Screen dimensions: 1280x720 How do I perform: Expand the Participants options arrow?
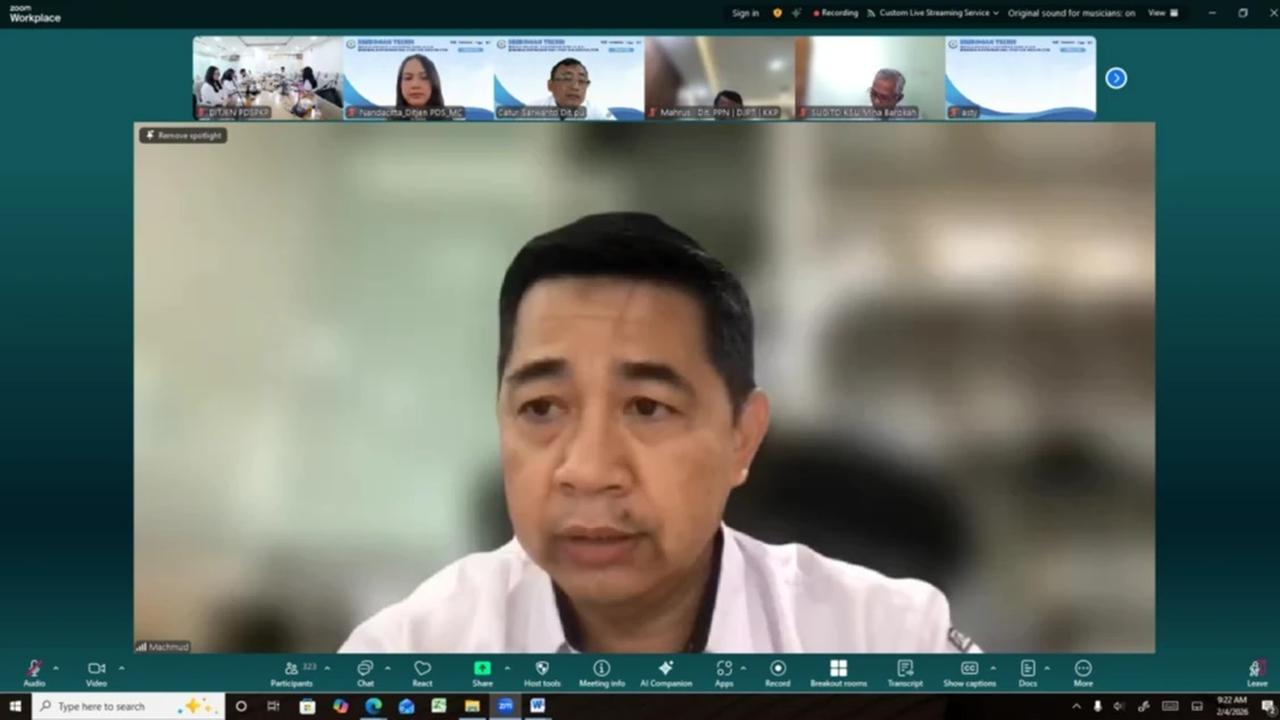click(326, 668)
